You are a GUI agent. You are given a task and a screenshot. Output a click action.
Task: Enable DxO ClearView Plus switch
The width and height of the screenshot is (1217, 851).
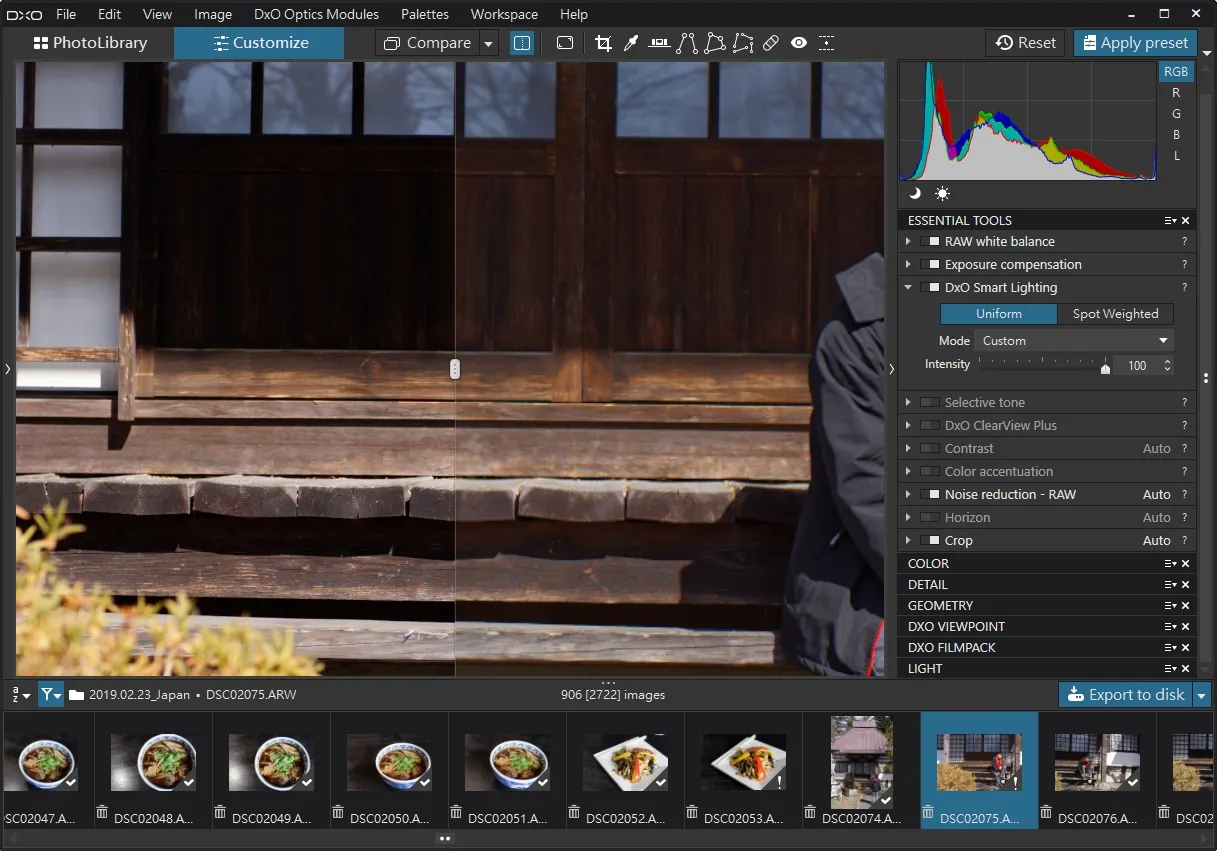pos(930,426)
